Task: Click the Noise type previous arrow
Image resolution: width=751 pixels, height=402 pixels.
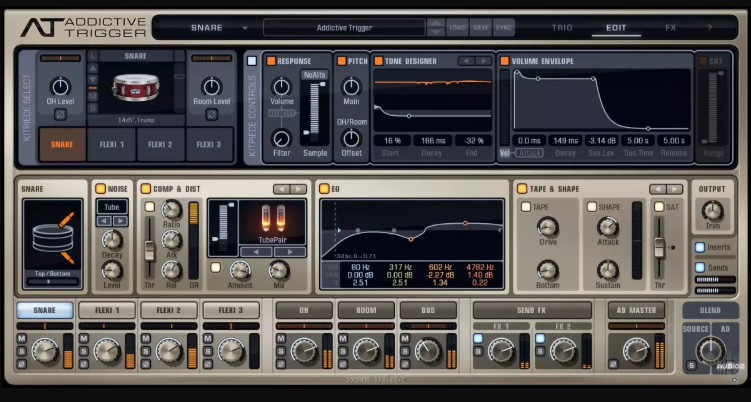Action: tap(104, 221)
